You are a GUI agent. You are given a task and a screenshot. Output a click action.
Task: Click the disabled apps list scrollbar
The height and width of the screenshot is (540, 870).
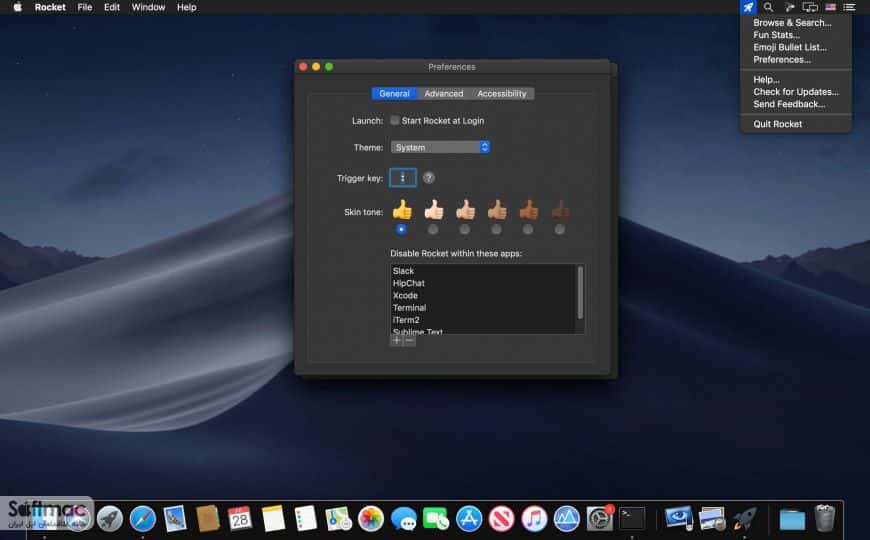(580, 292)
